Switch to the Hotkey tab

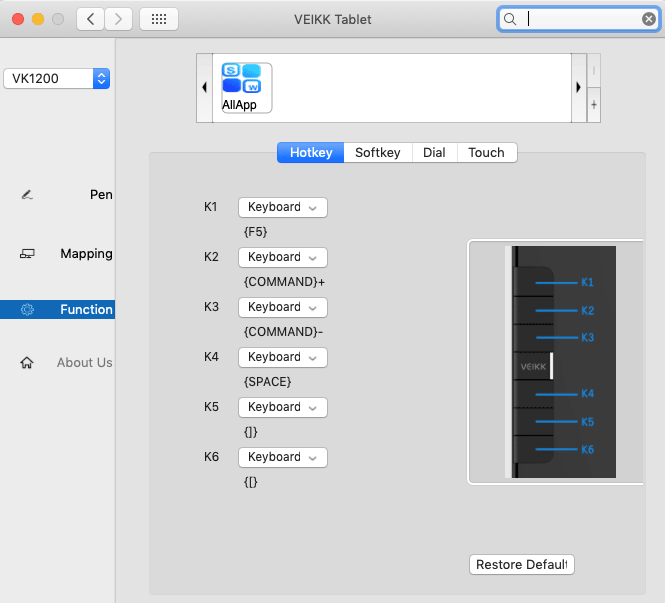click(x=310, y=153)
